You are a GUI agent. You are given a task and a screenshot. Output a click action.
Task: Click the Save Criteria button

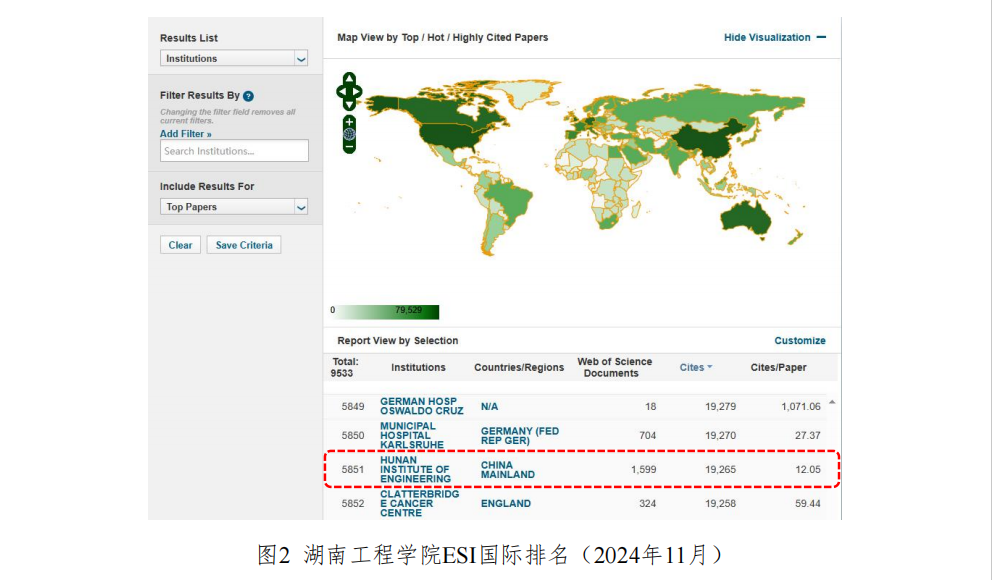tap(244, 245)
